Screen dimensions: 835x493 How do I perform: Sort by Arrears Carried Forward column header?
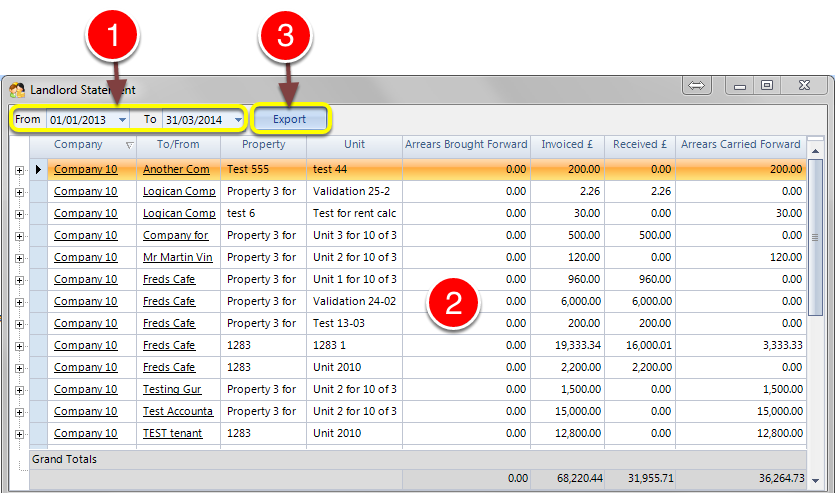(x=741, y=144)
